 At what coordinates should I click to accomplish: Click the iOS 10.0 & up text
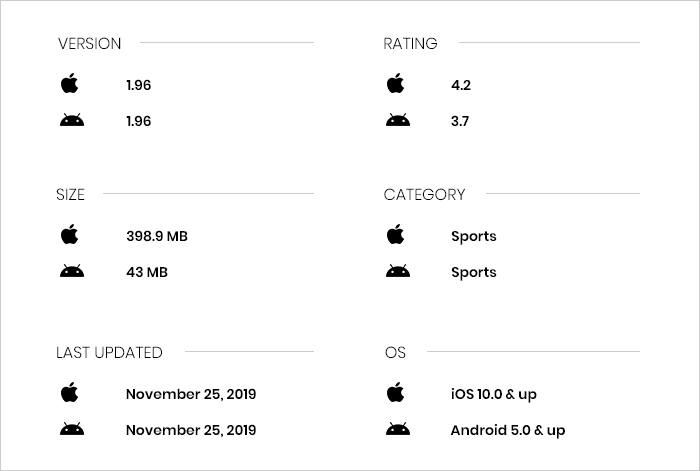click(x=494, y=394)
